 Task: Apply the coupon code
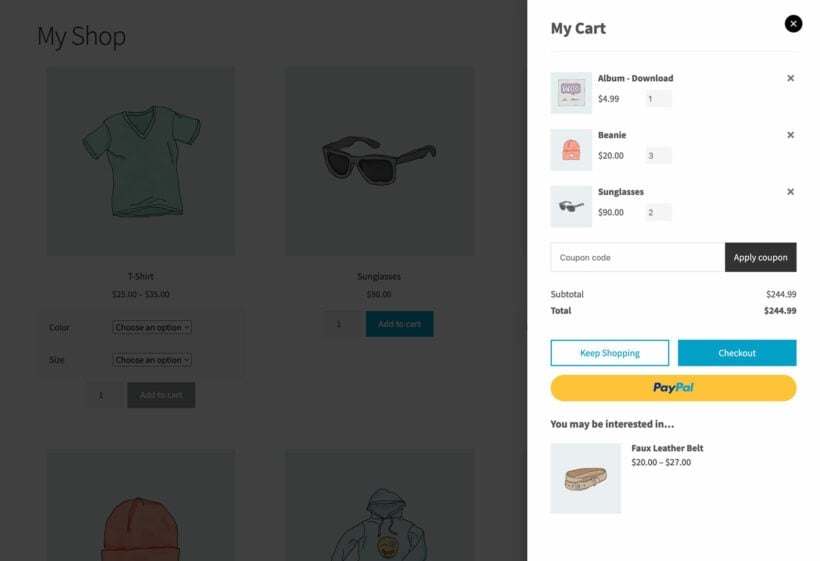click(x=760, y=257)
